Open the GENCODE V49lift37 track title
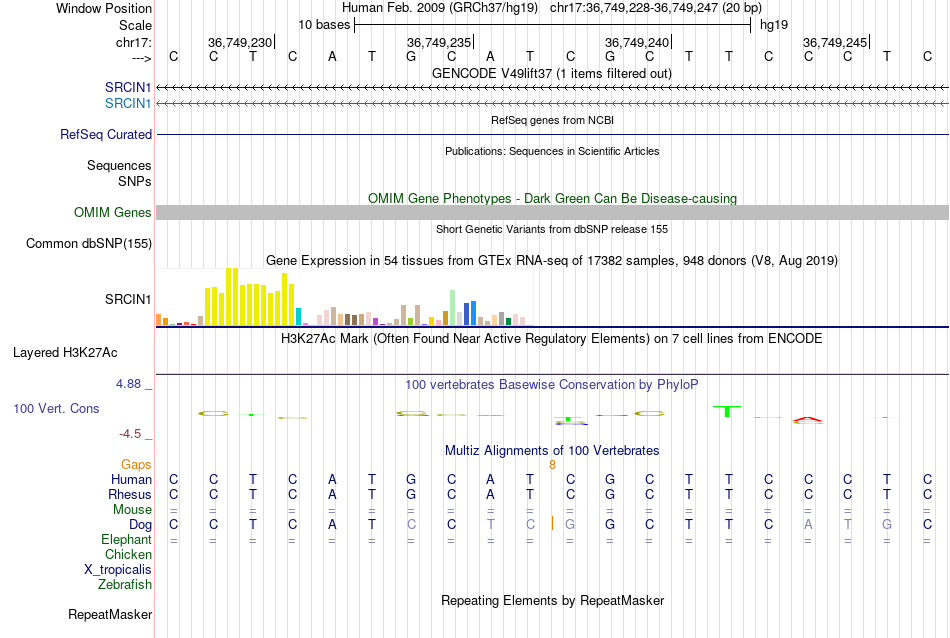The width and height of the screenshot is (950, 638). (x=552, y=73)
